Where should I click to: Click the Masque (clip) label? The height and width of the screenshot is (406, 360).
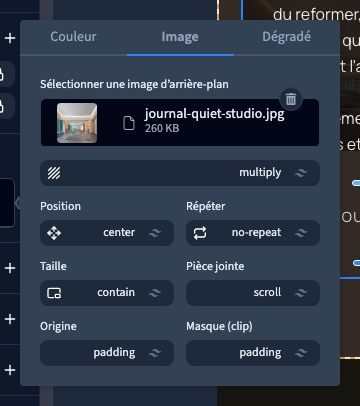219,326
